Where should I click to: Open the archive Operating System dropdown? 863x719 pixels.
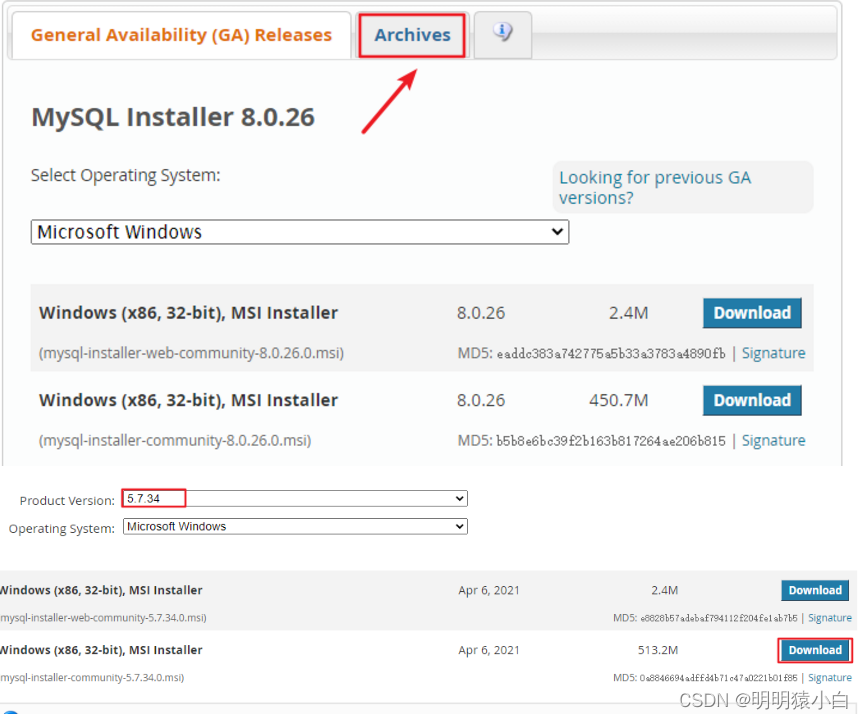click(295, 527)
